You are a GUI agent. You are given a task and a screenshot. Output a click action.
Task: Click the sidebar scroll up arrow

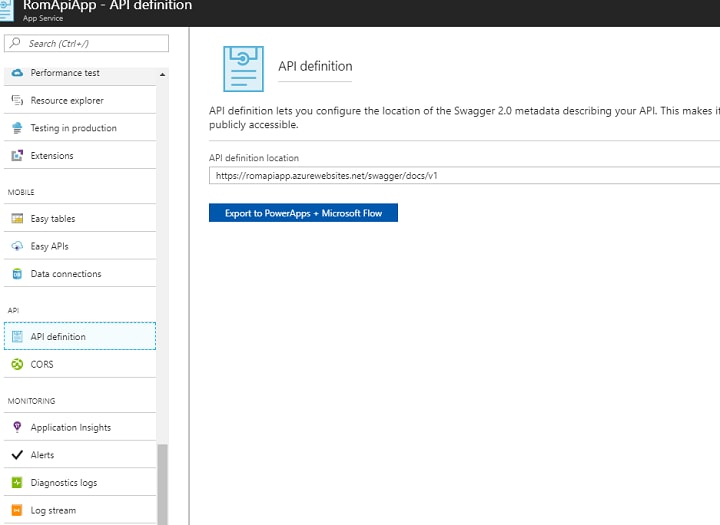163,74
